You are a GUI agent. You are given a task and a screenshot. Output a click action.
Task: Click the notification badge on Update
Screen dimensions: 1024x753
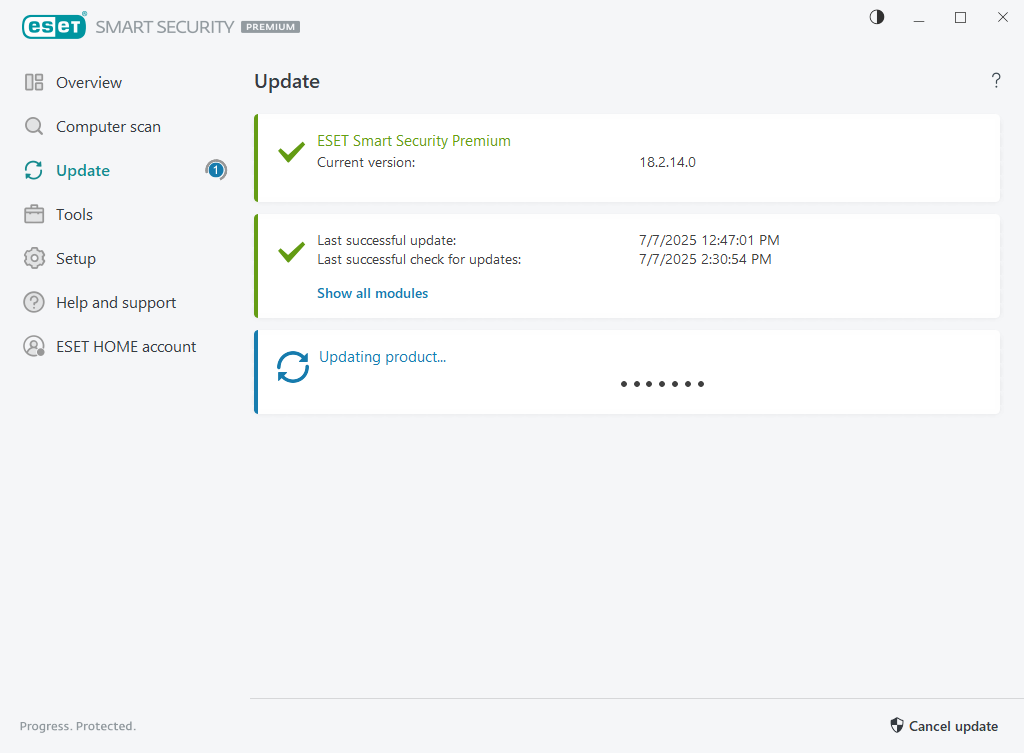tap(216, 170)
